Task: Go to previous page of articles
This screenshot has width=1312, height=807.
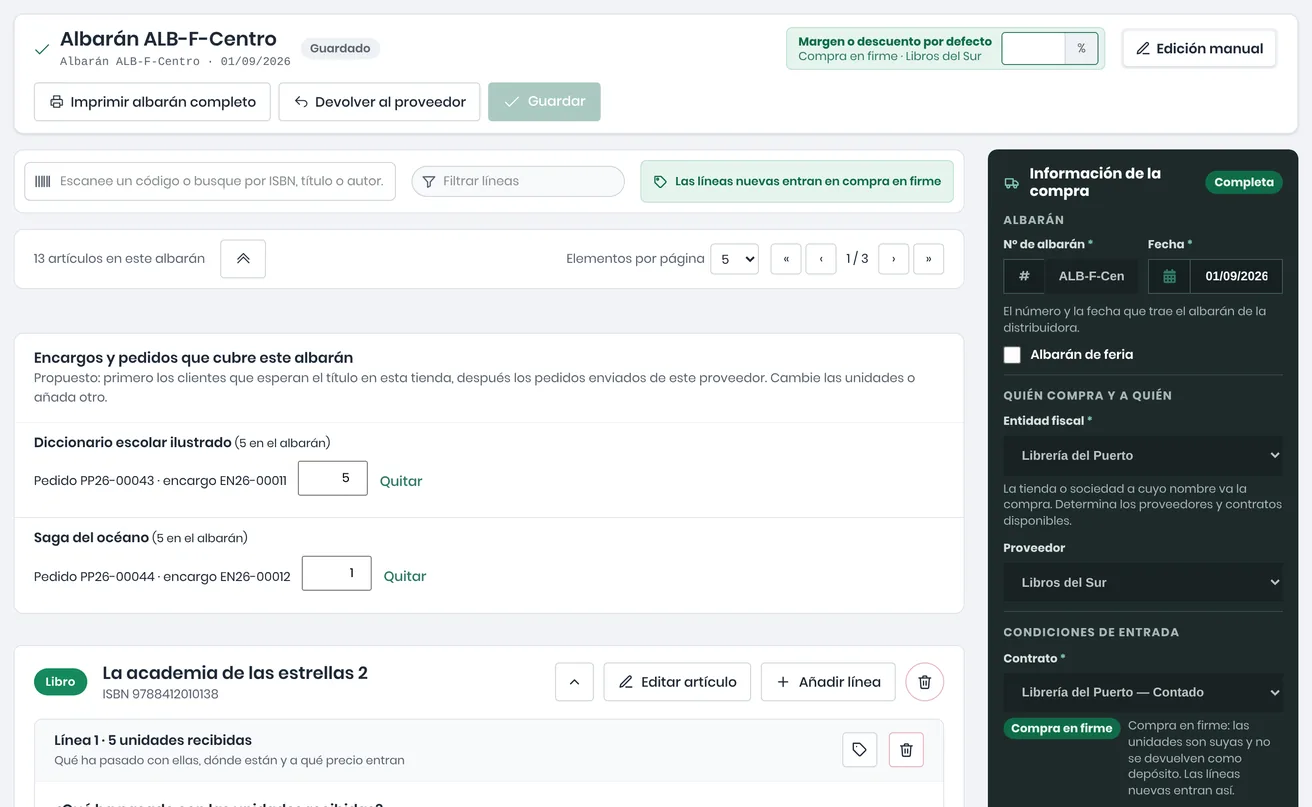Action: pyautogui.click(x=821, y=259)
